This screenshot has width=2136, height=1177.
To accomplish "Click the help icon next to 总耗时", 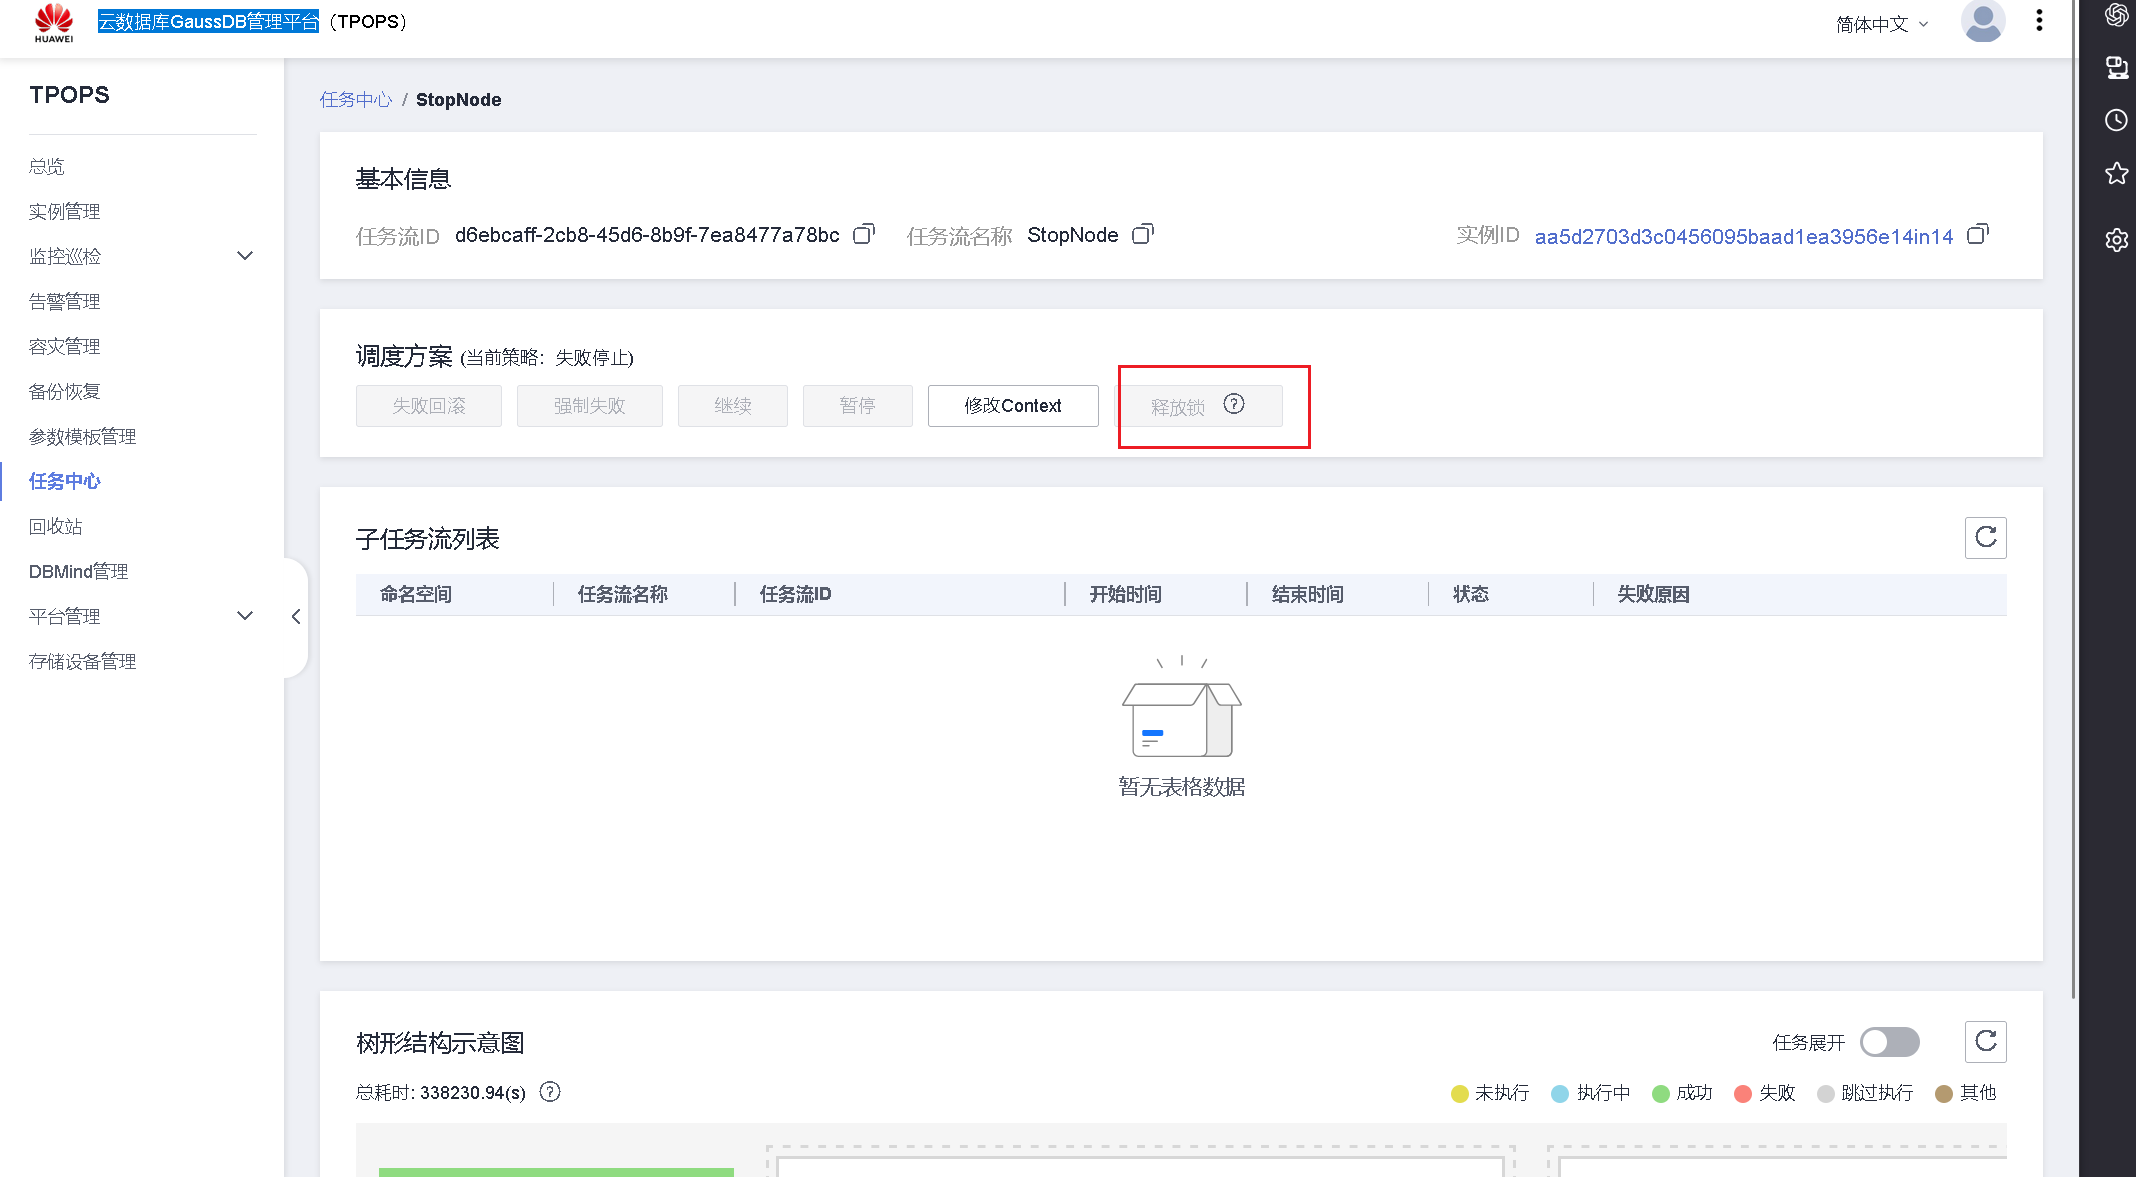I will (550, 1092).
